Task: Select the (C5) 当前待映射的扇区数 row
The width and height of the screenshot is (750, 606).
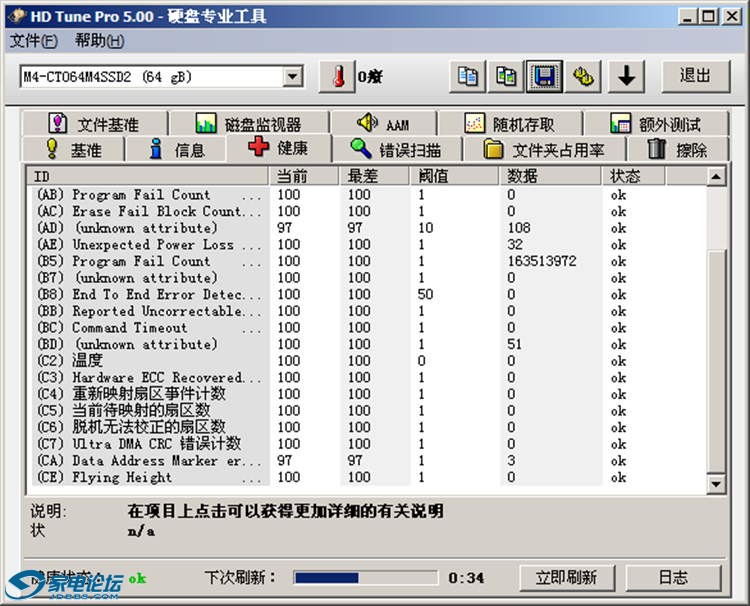Action: [366, 411]
